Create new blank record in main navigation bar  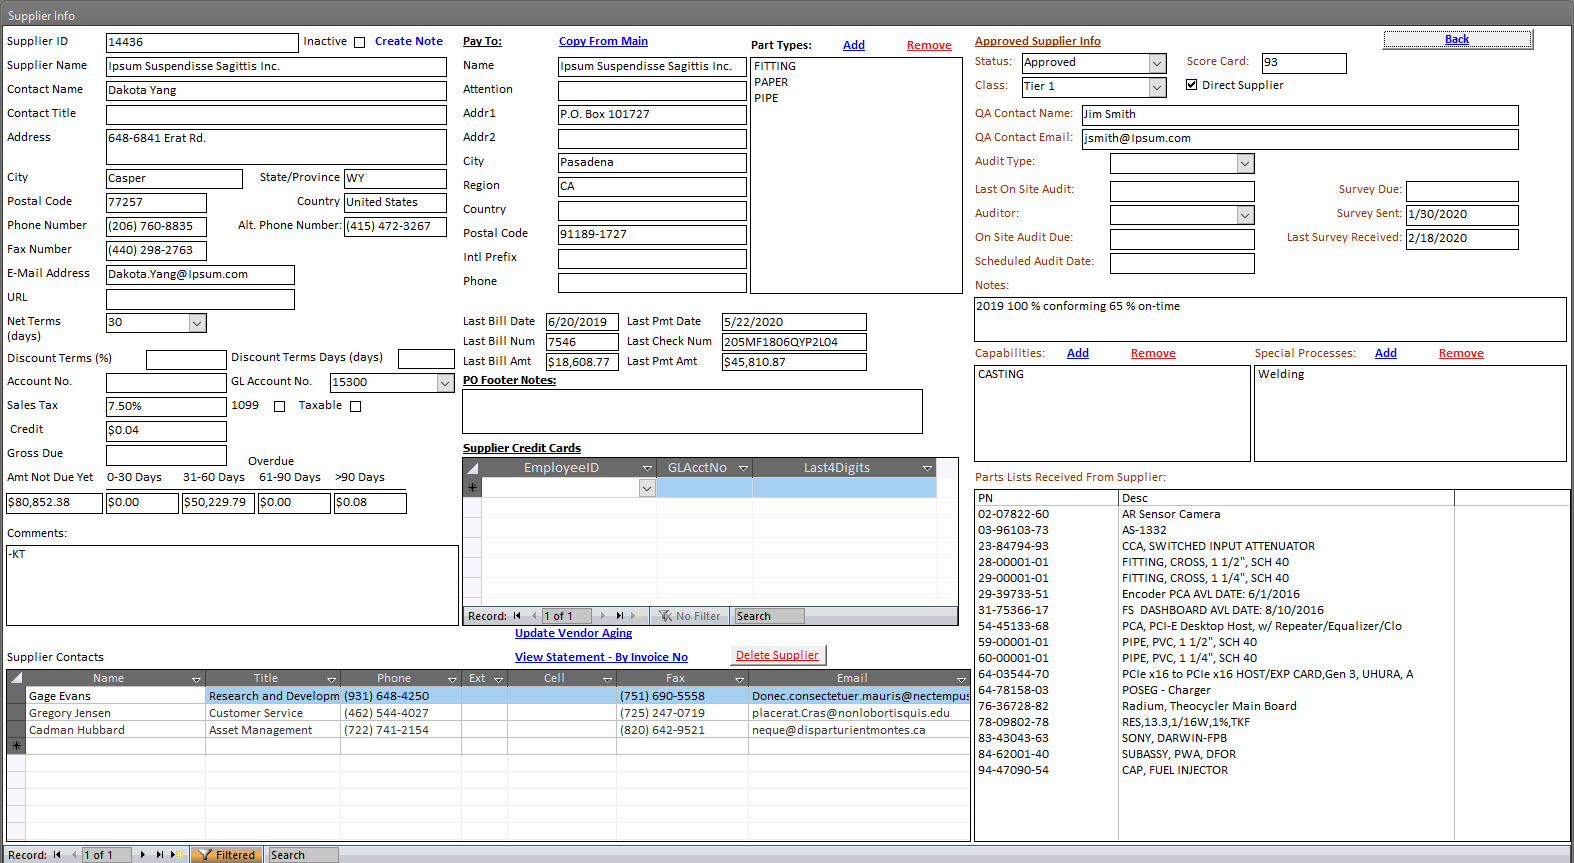175,855
